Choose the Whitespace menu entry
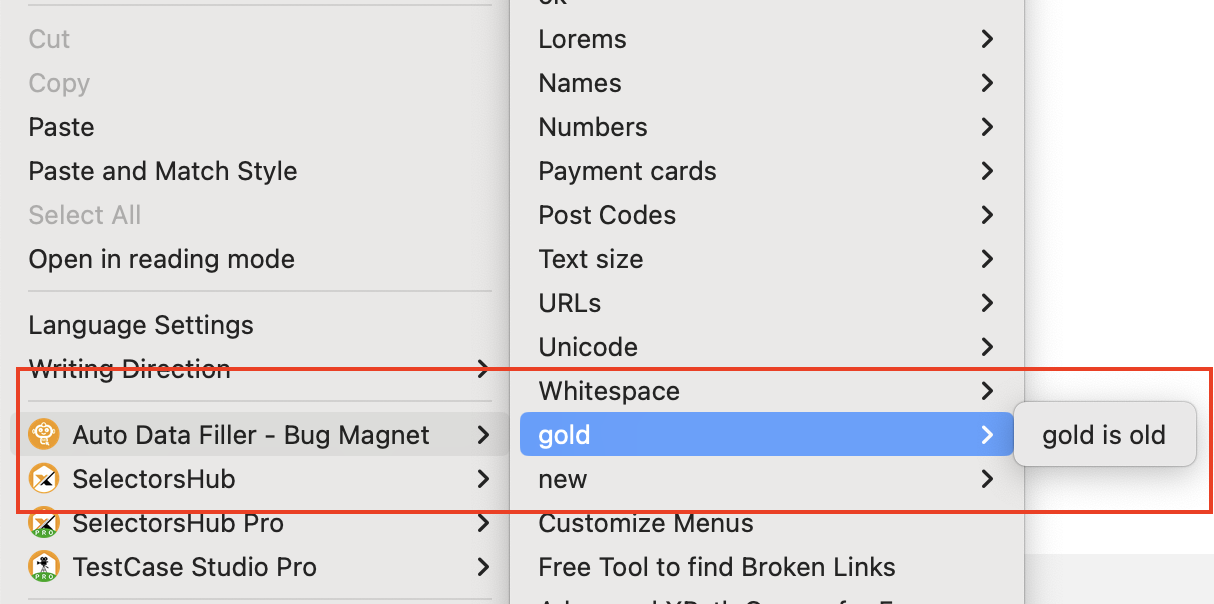This screenshot has height=604, width=1214. (609, 391)
